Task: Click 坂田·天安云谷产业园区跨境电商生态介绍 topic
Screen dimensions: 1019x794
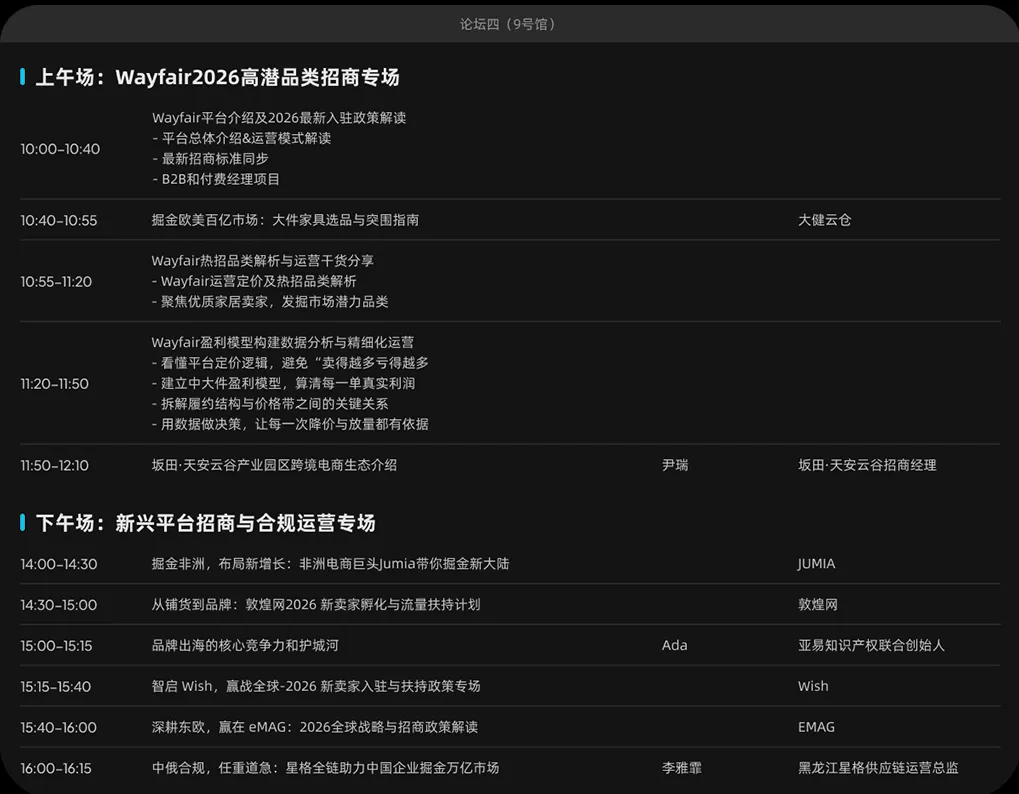Action: click(x=274, y=465)
